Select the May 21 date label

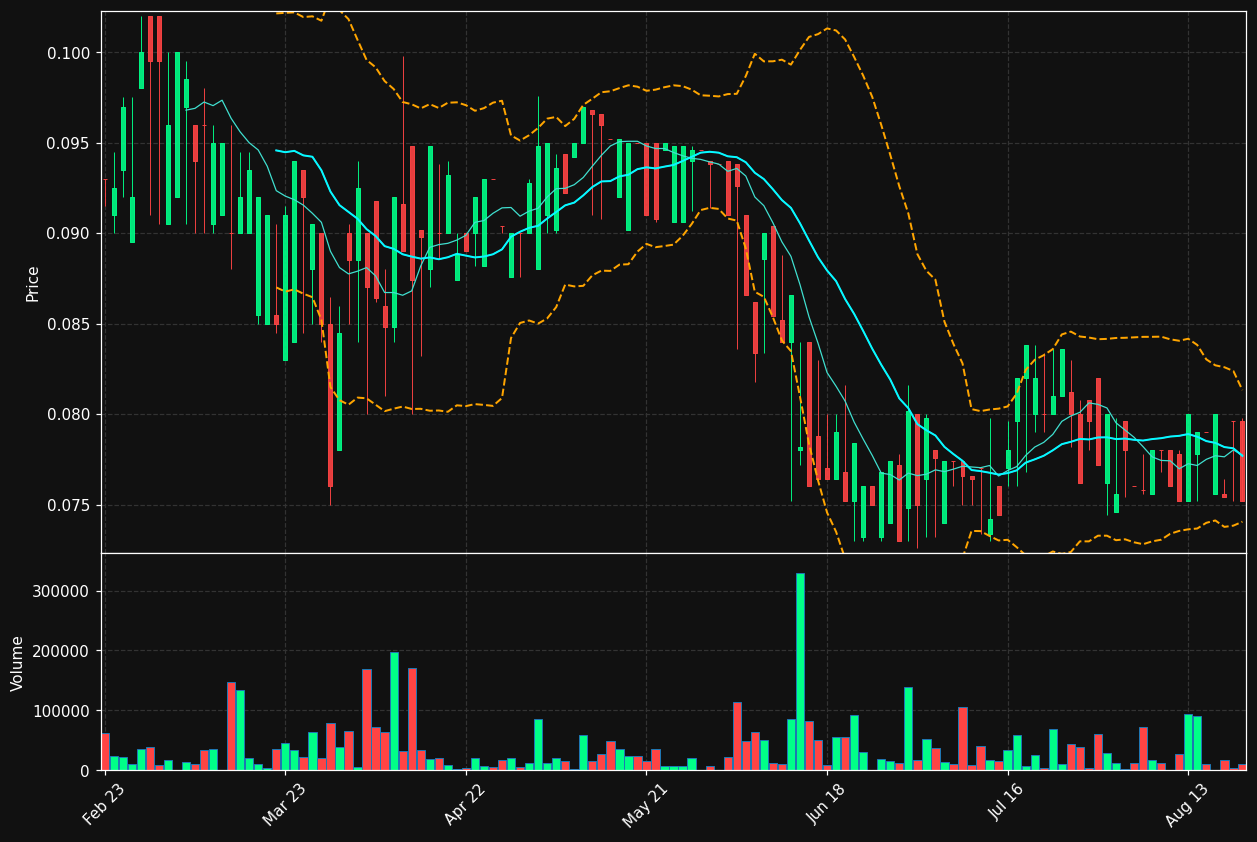point(644,804)
